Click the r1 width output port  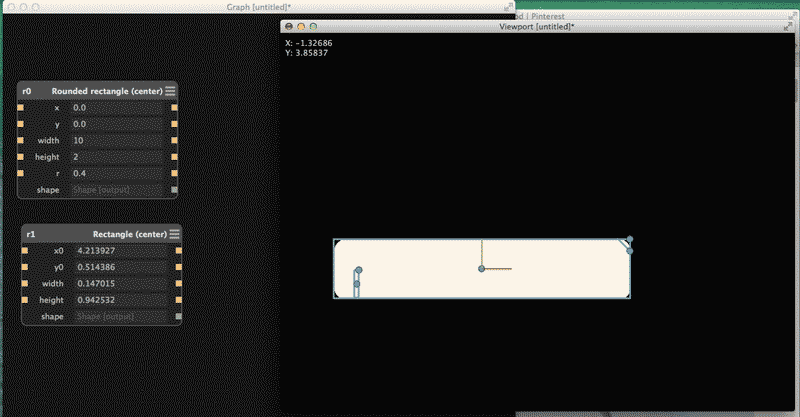pos(179,283)
